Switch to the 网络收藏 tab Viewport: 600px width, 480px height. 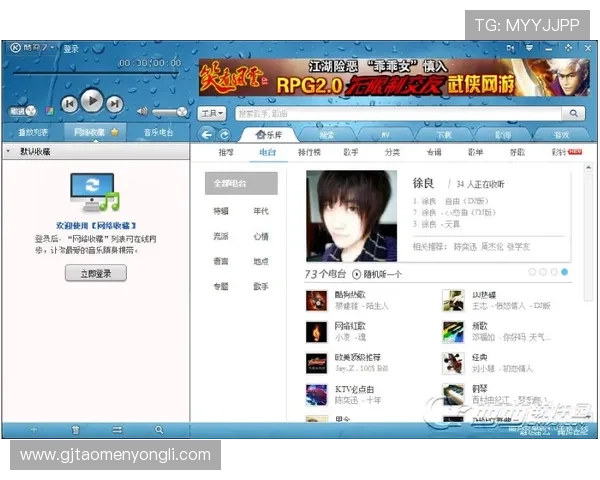coord(95,132)
